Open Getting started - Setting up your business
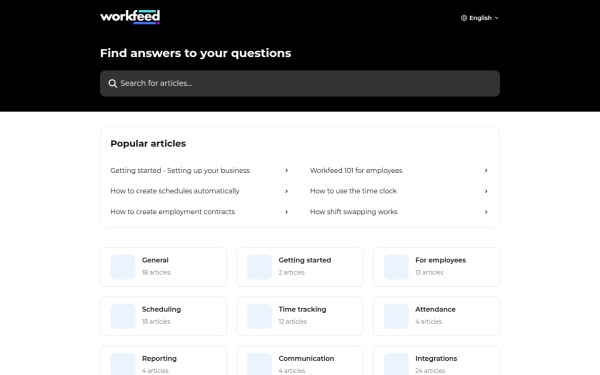This screenshot has height=375, width=600. tap(199, 170)
